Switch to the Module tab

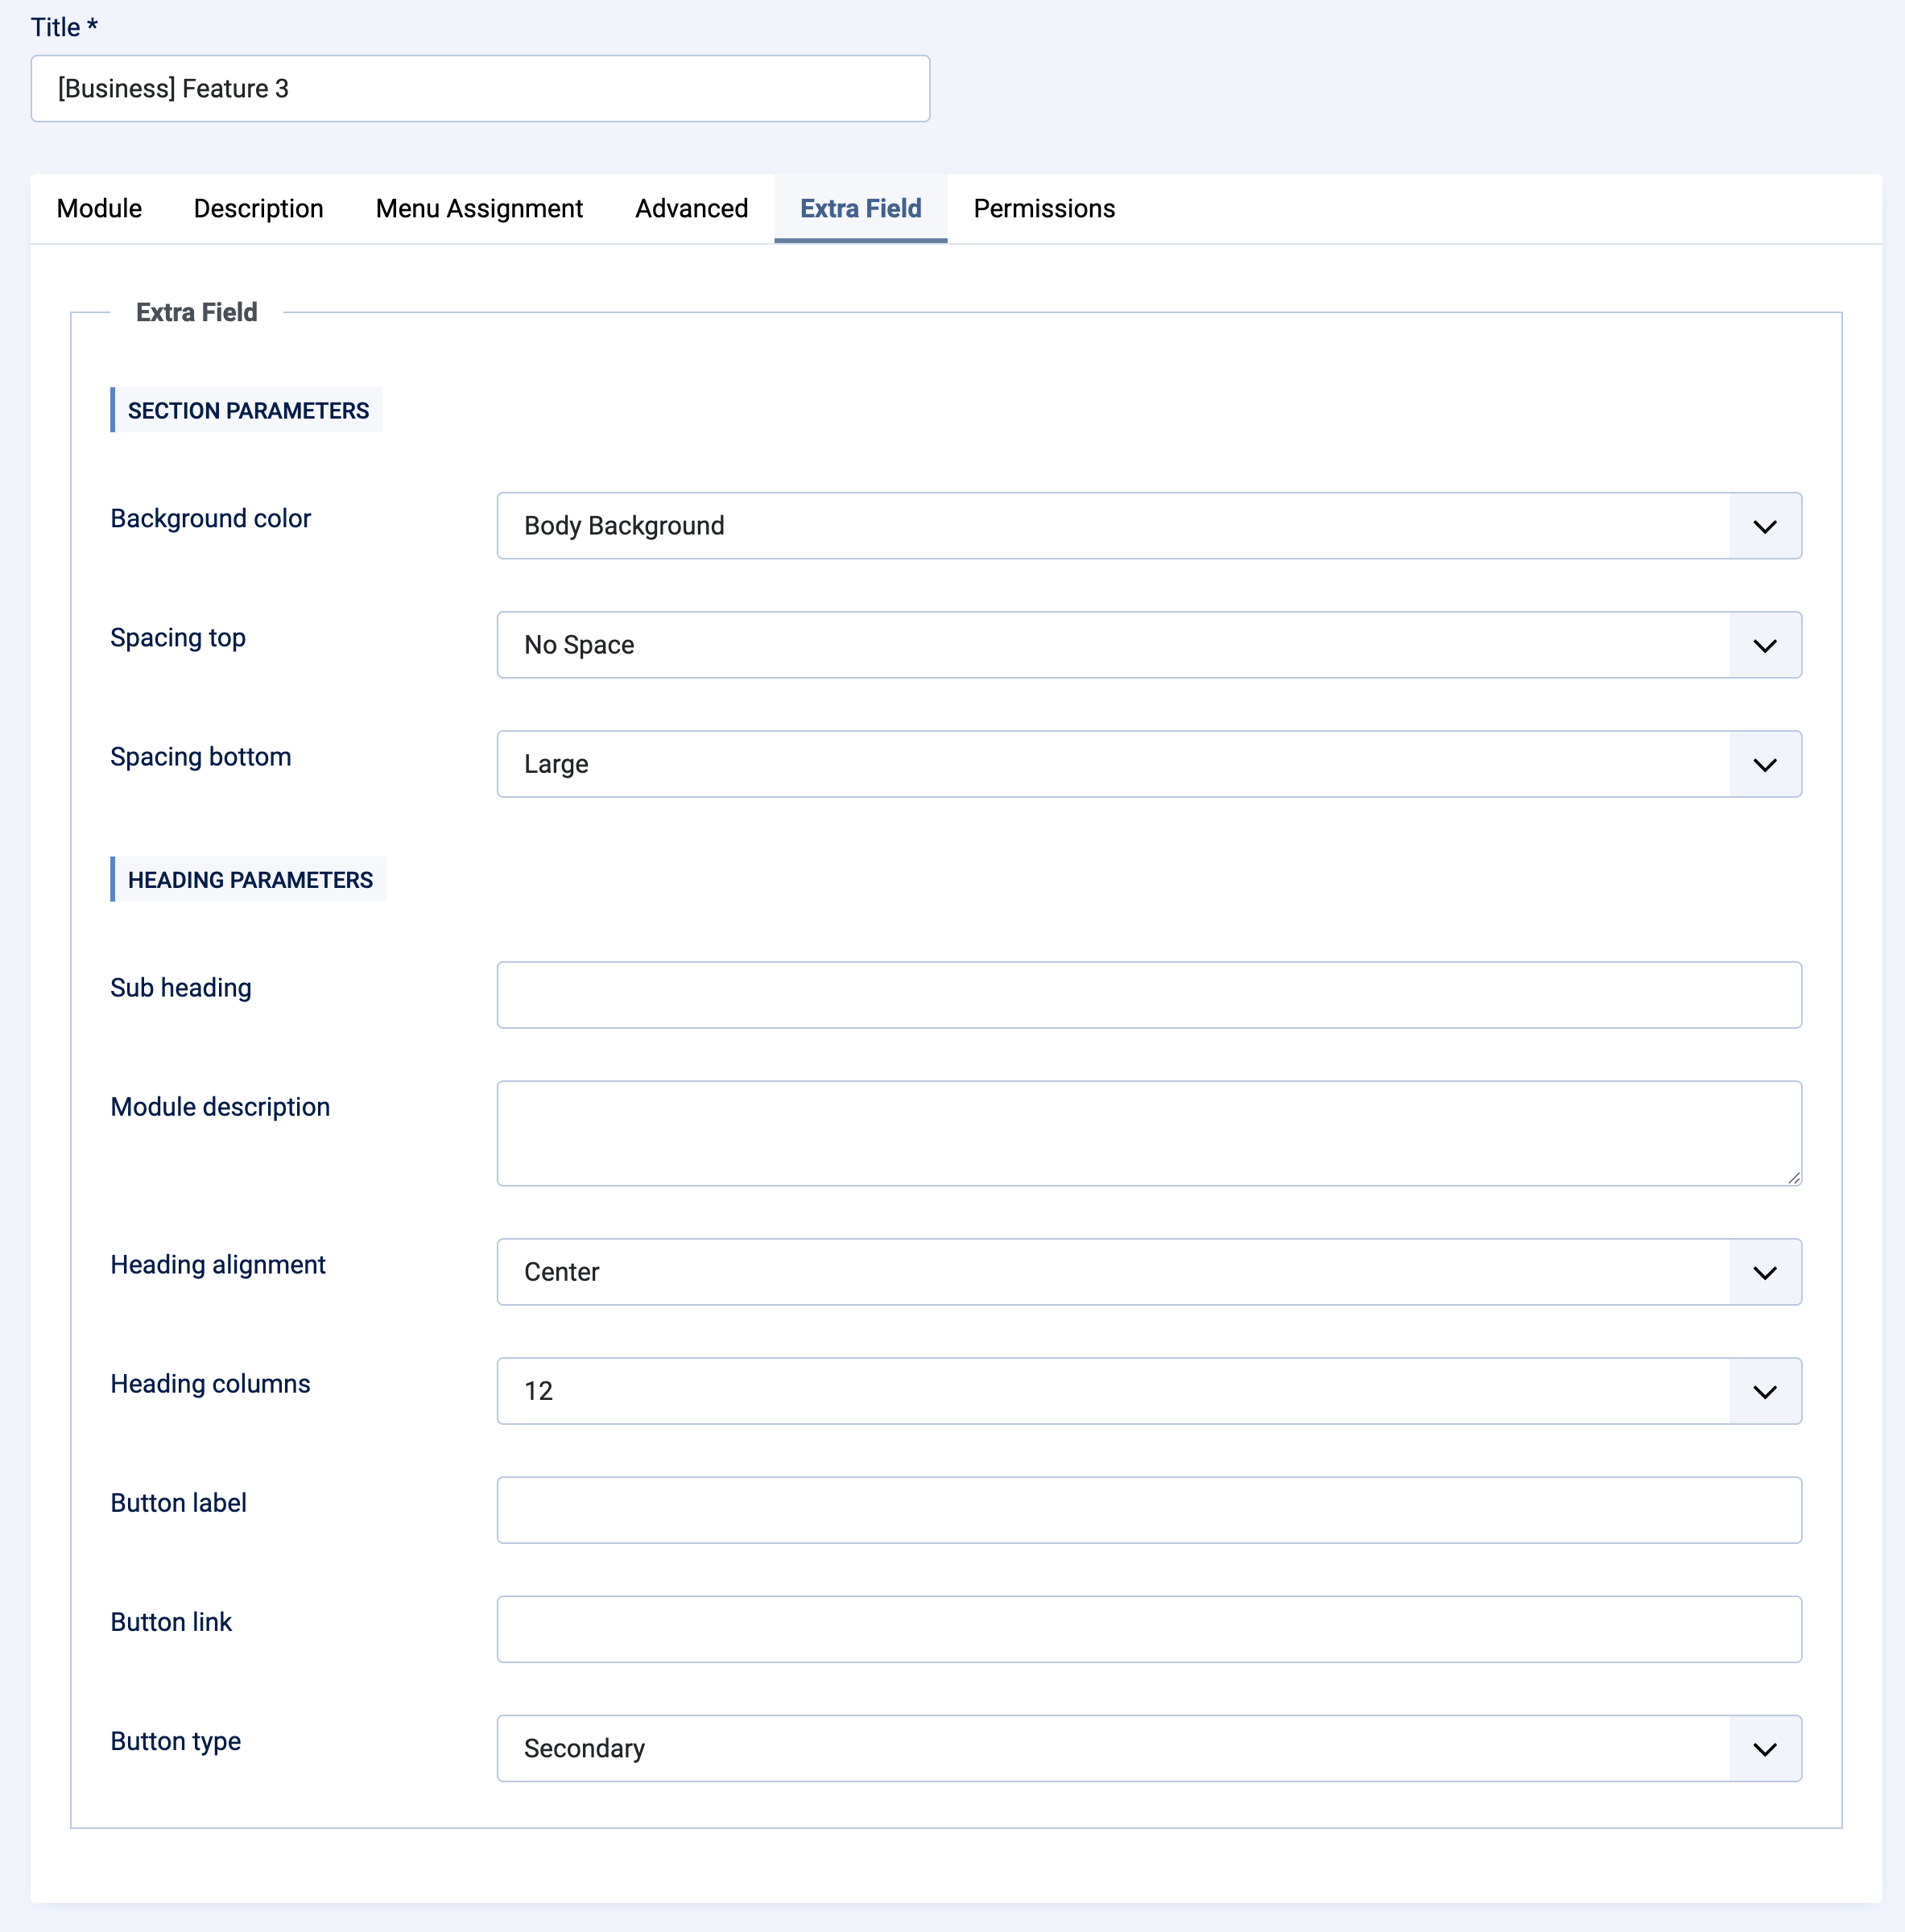(x=99, y=208)
